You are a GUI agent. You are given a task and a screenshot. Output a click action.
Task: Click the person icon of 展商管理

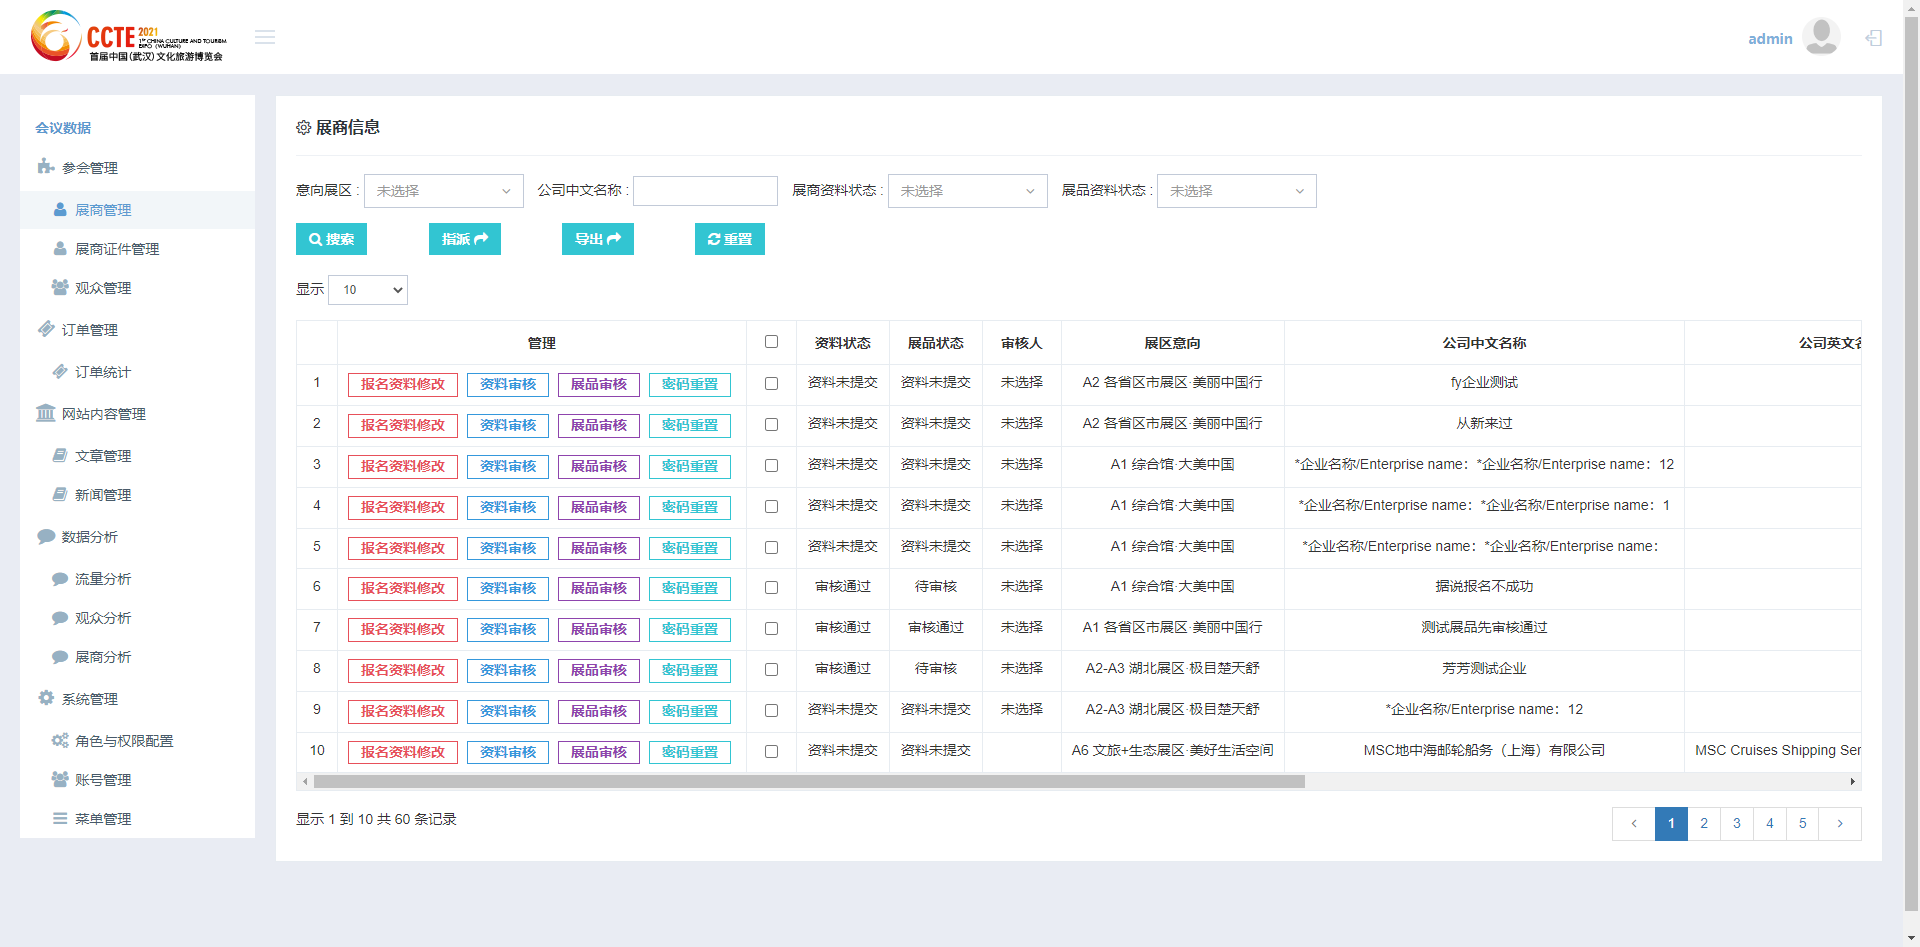point(60,209)
